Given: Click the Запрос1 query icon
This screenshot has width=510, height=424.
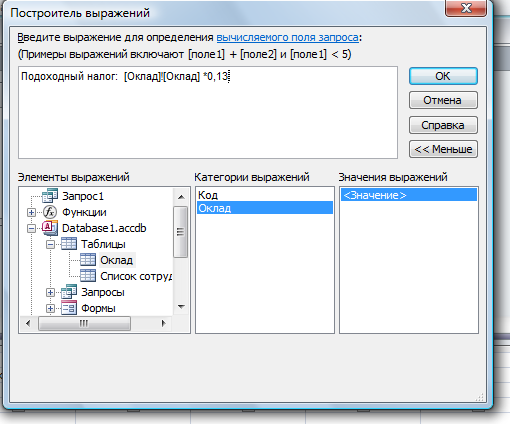Looking at the screenshot, I should pos(50,196).
